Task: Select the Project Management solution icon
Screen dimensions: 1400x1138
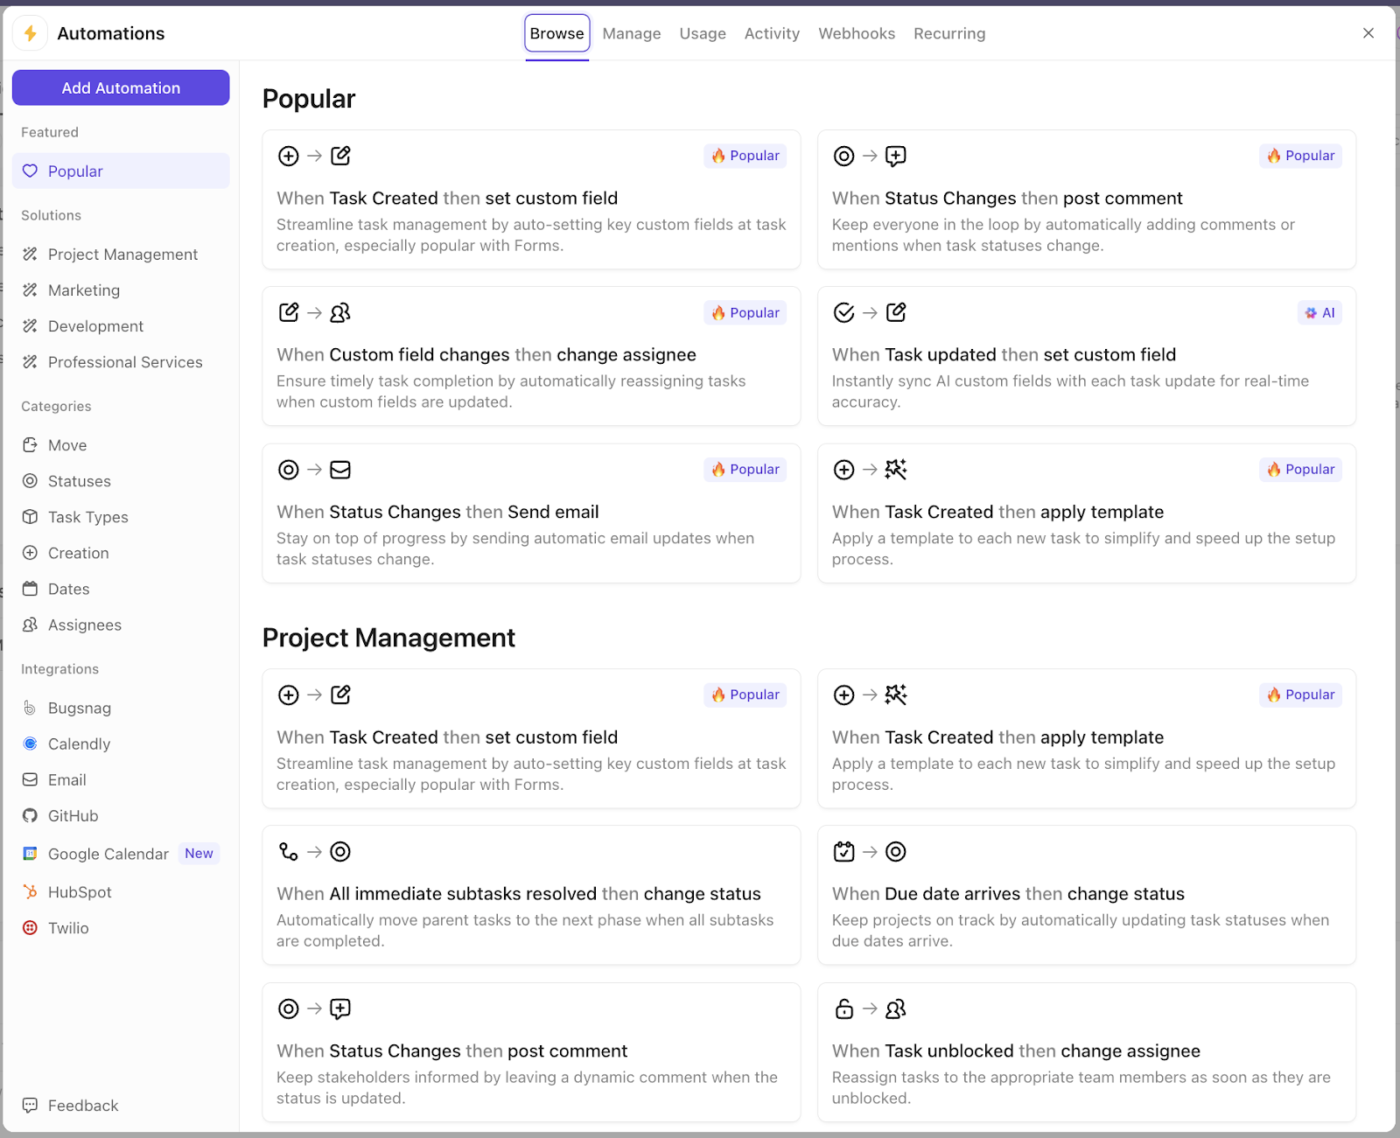Action: pyautogui.click(x=31, y=254)
